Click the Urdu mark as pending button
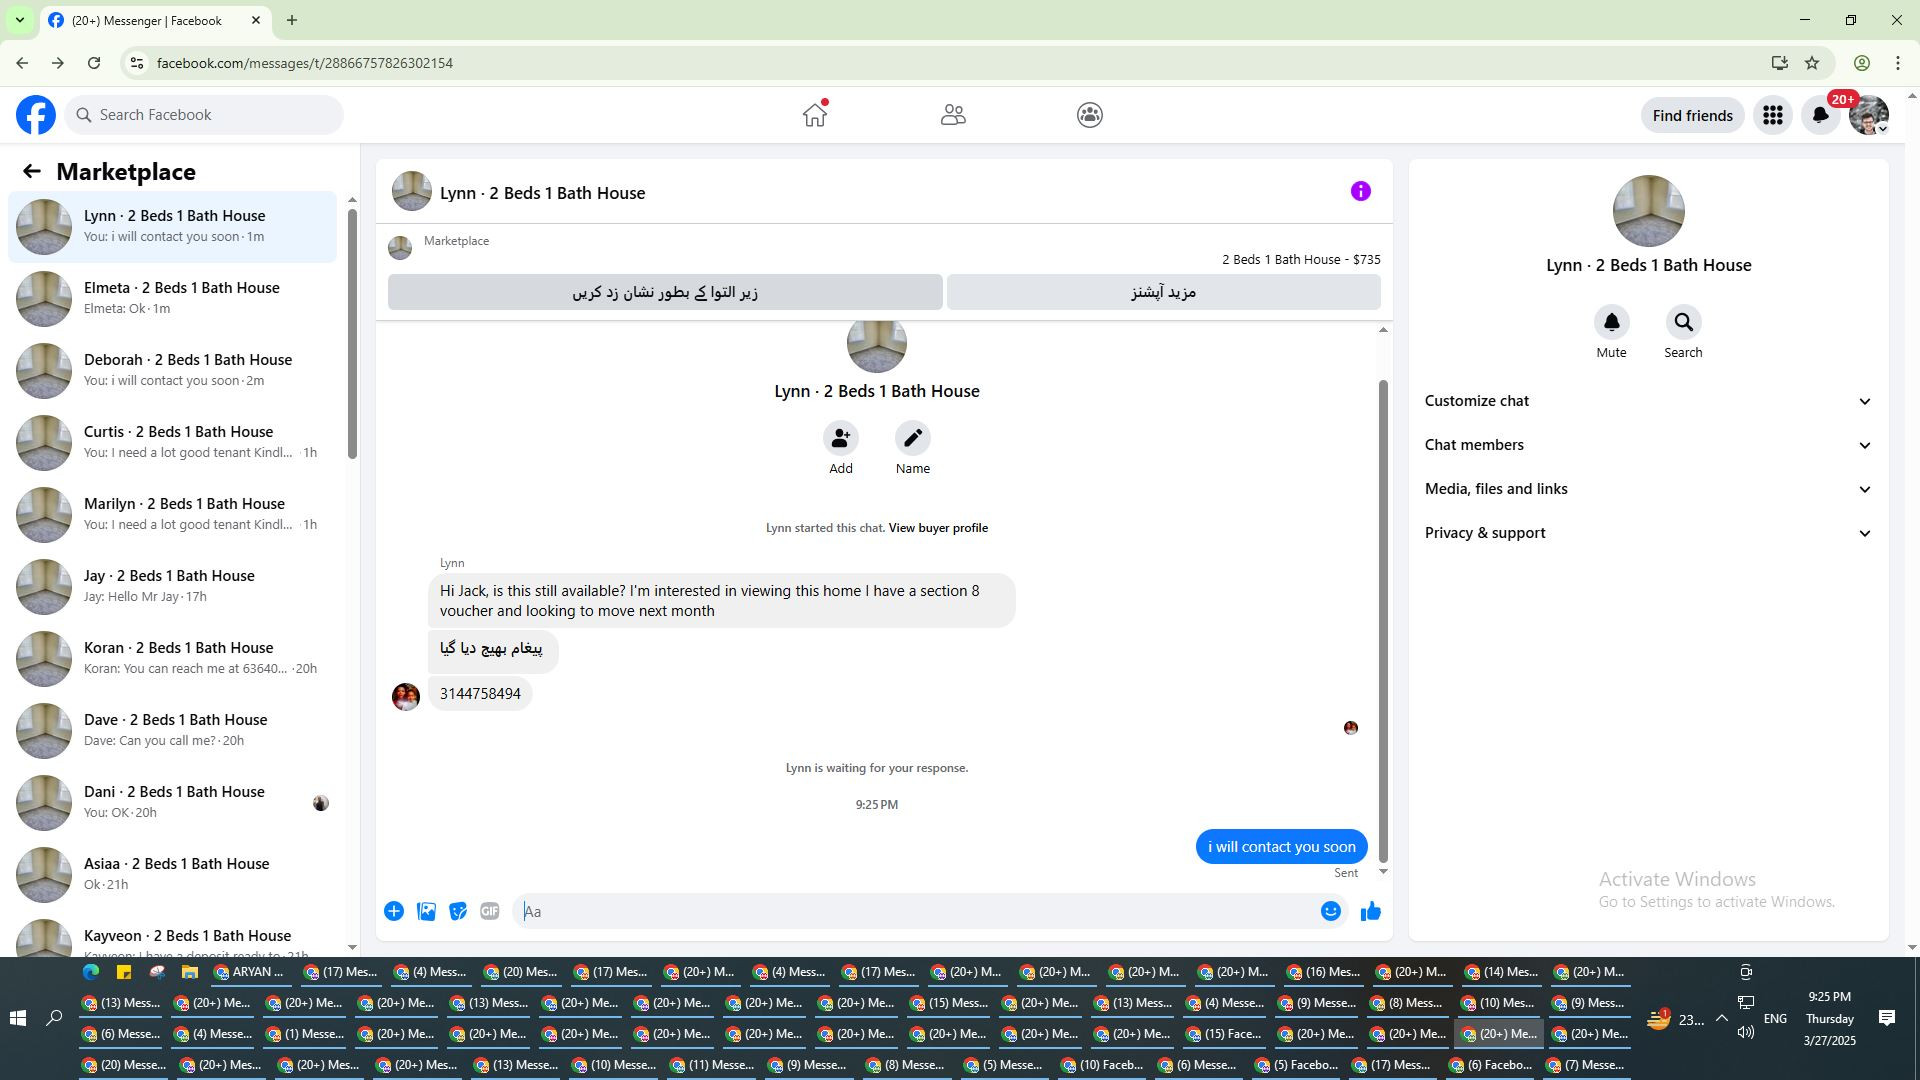 coord(665,292)
